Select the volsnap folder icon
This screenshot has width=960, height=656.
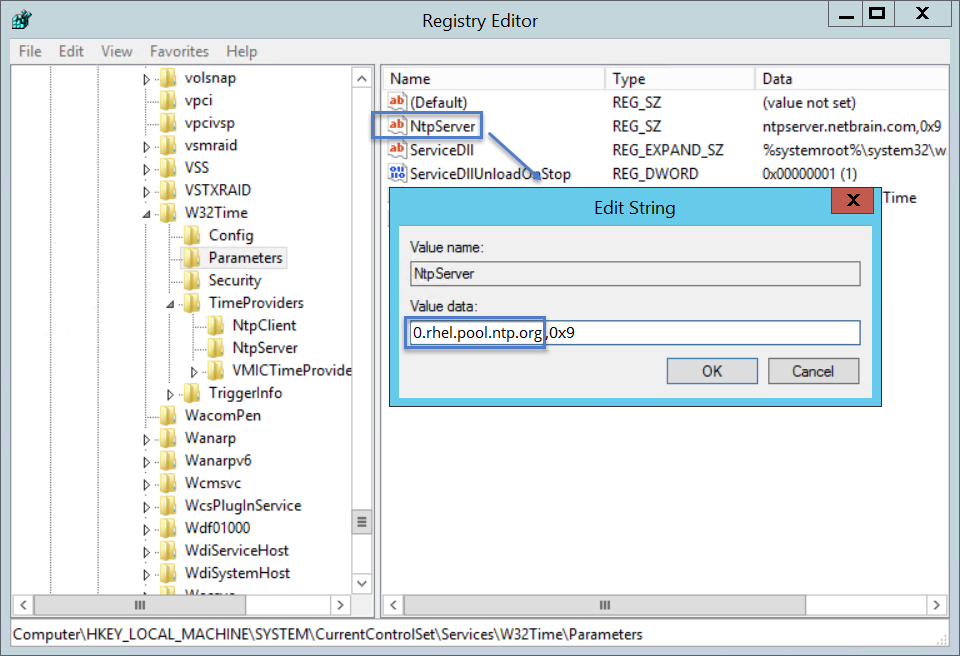point(168,78)
